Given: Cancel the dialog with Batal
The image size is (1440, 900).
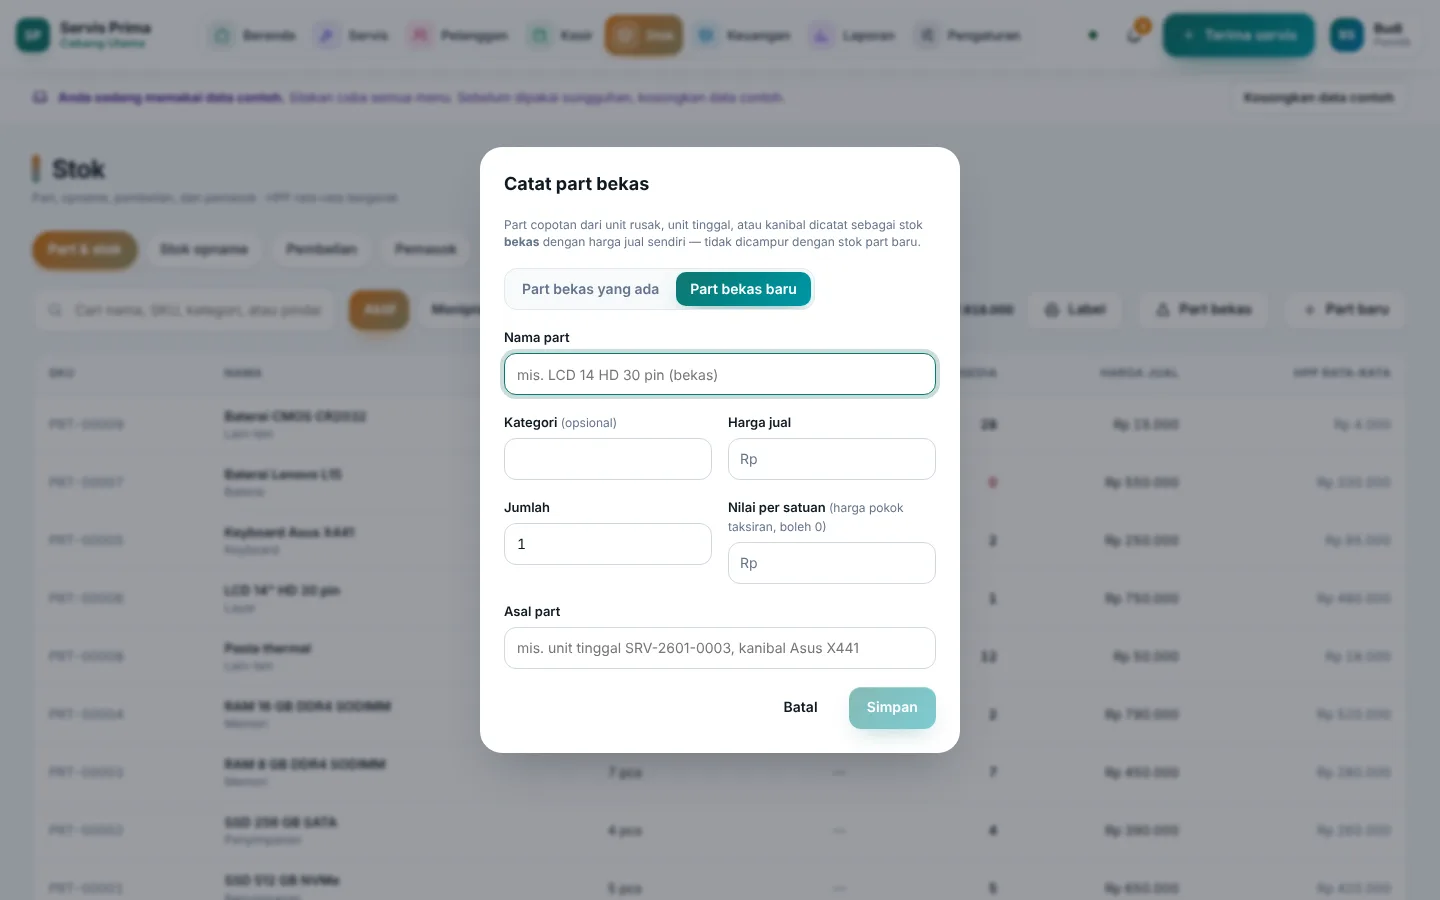Looking at the screenshot, I should click(x=800, y=707).
